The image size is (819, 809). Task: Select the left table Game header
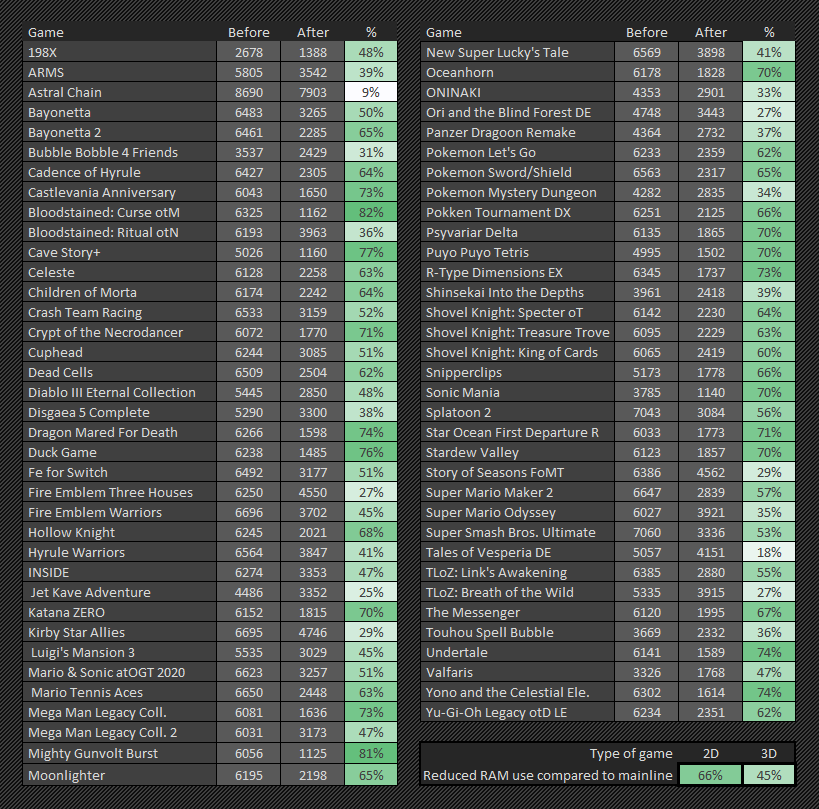[x=45, y=32]
